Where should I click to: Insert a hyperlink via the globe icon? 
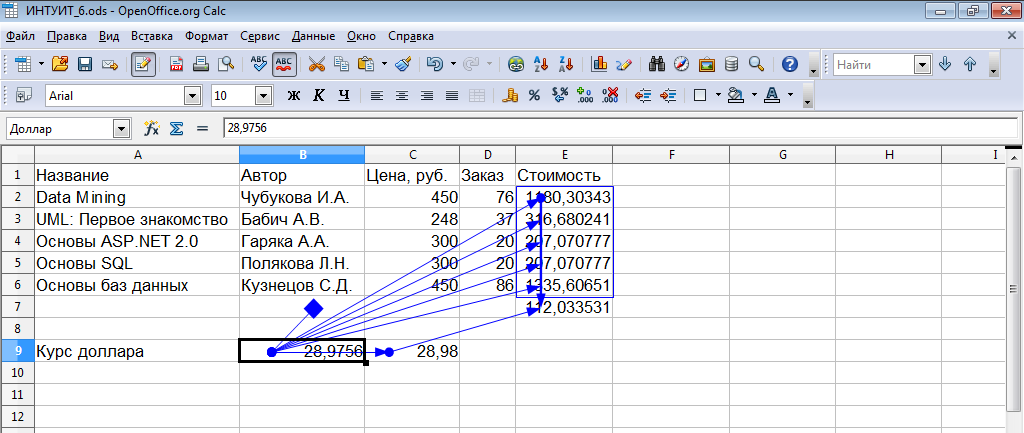pyautogui.click(x=517, y=64)
